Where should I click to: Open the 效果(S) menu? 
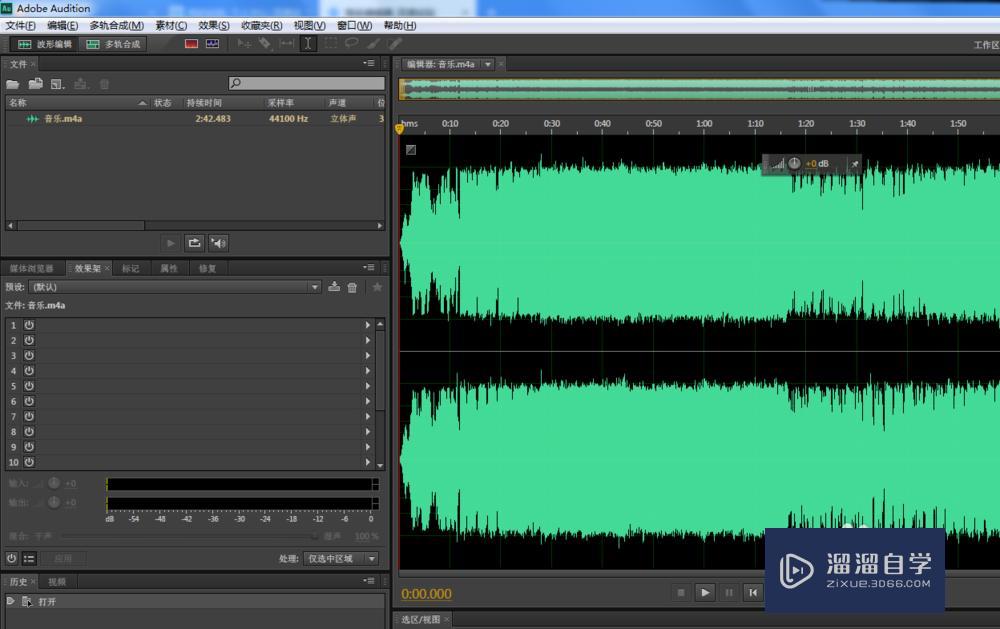(x=214, y=26)
